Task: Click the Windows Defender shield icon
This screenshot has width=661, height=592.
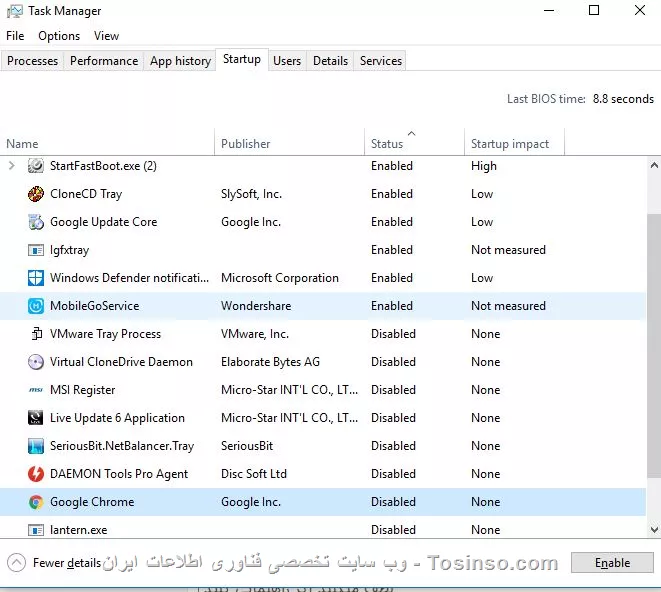Action: (x=36, y=278)
